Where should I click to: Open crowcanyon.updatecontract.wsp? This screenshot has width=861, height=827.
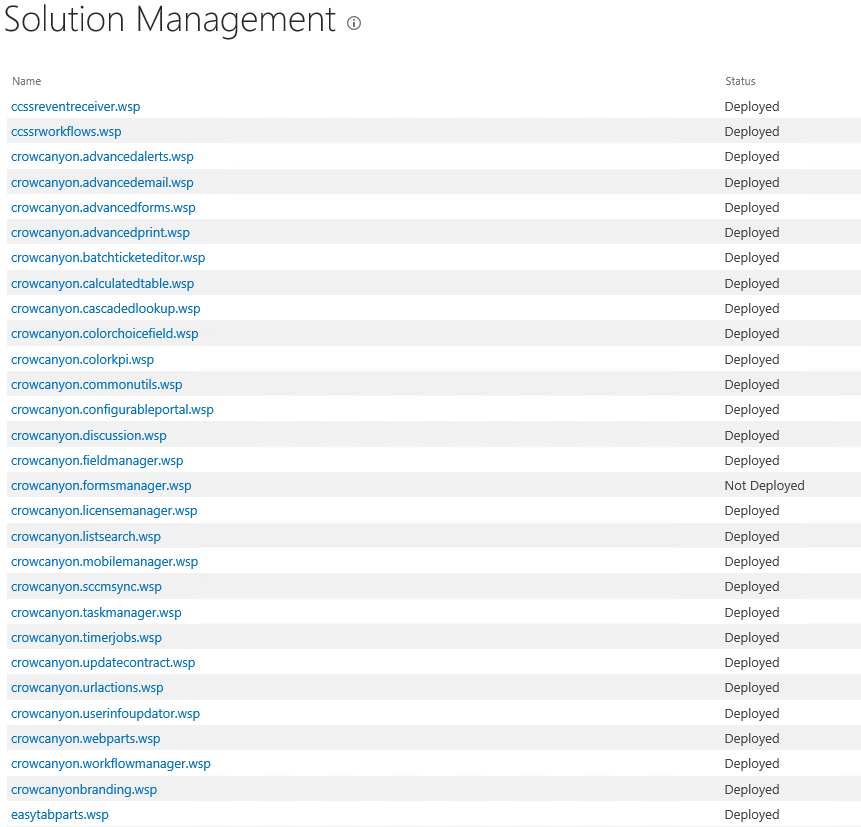click(x=103, y=663)
